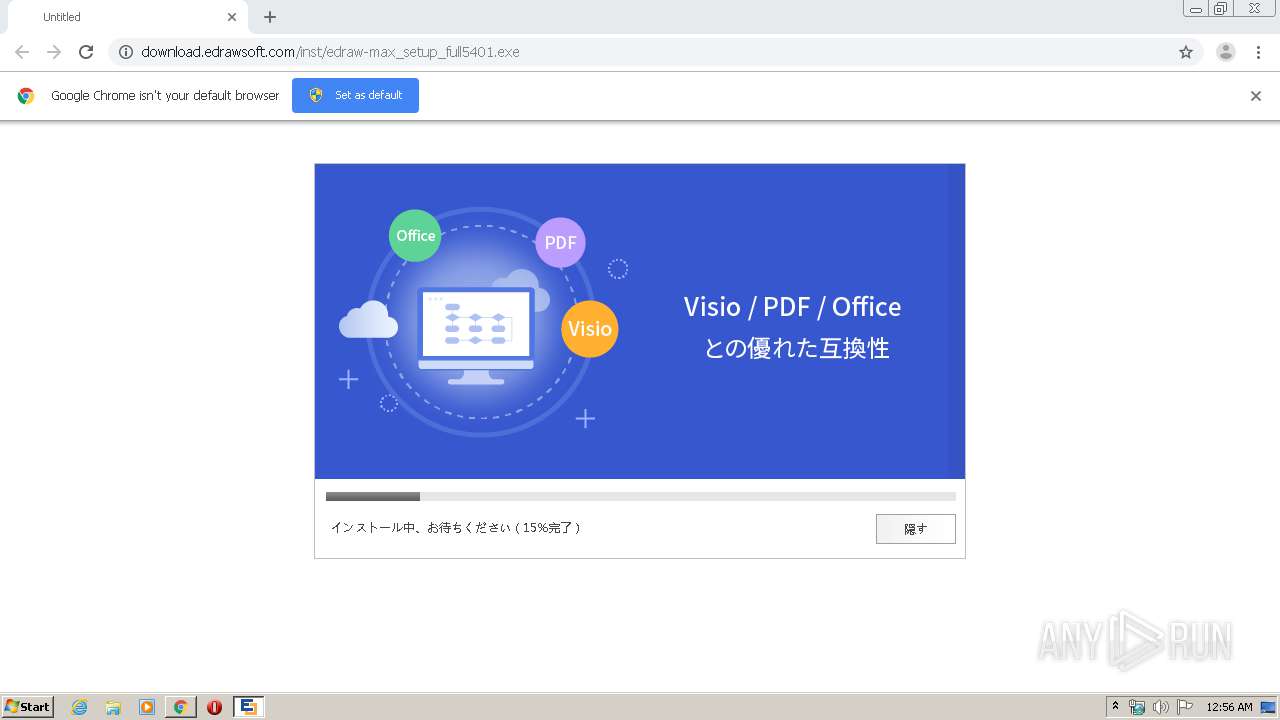Viewport: 1280px width, 720px height.
Task: Switch to Chrome in taskbar
Action: click(180, 707)
